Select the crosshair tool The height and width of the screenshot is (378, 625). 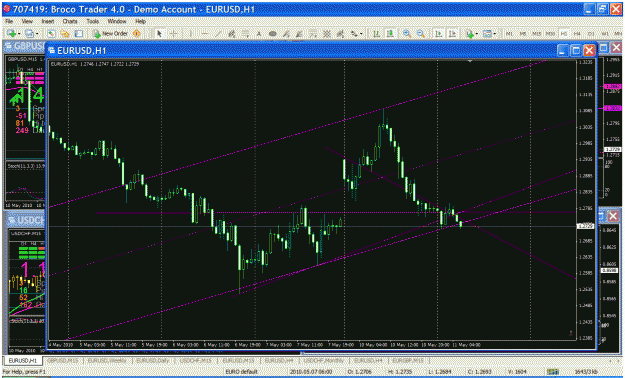coord(173,33)
